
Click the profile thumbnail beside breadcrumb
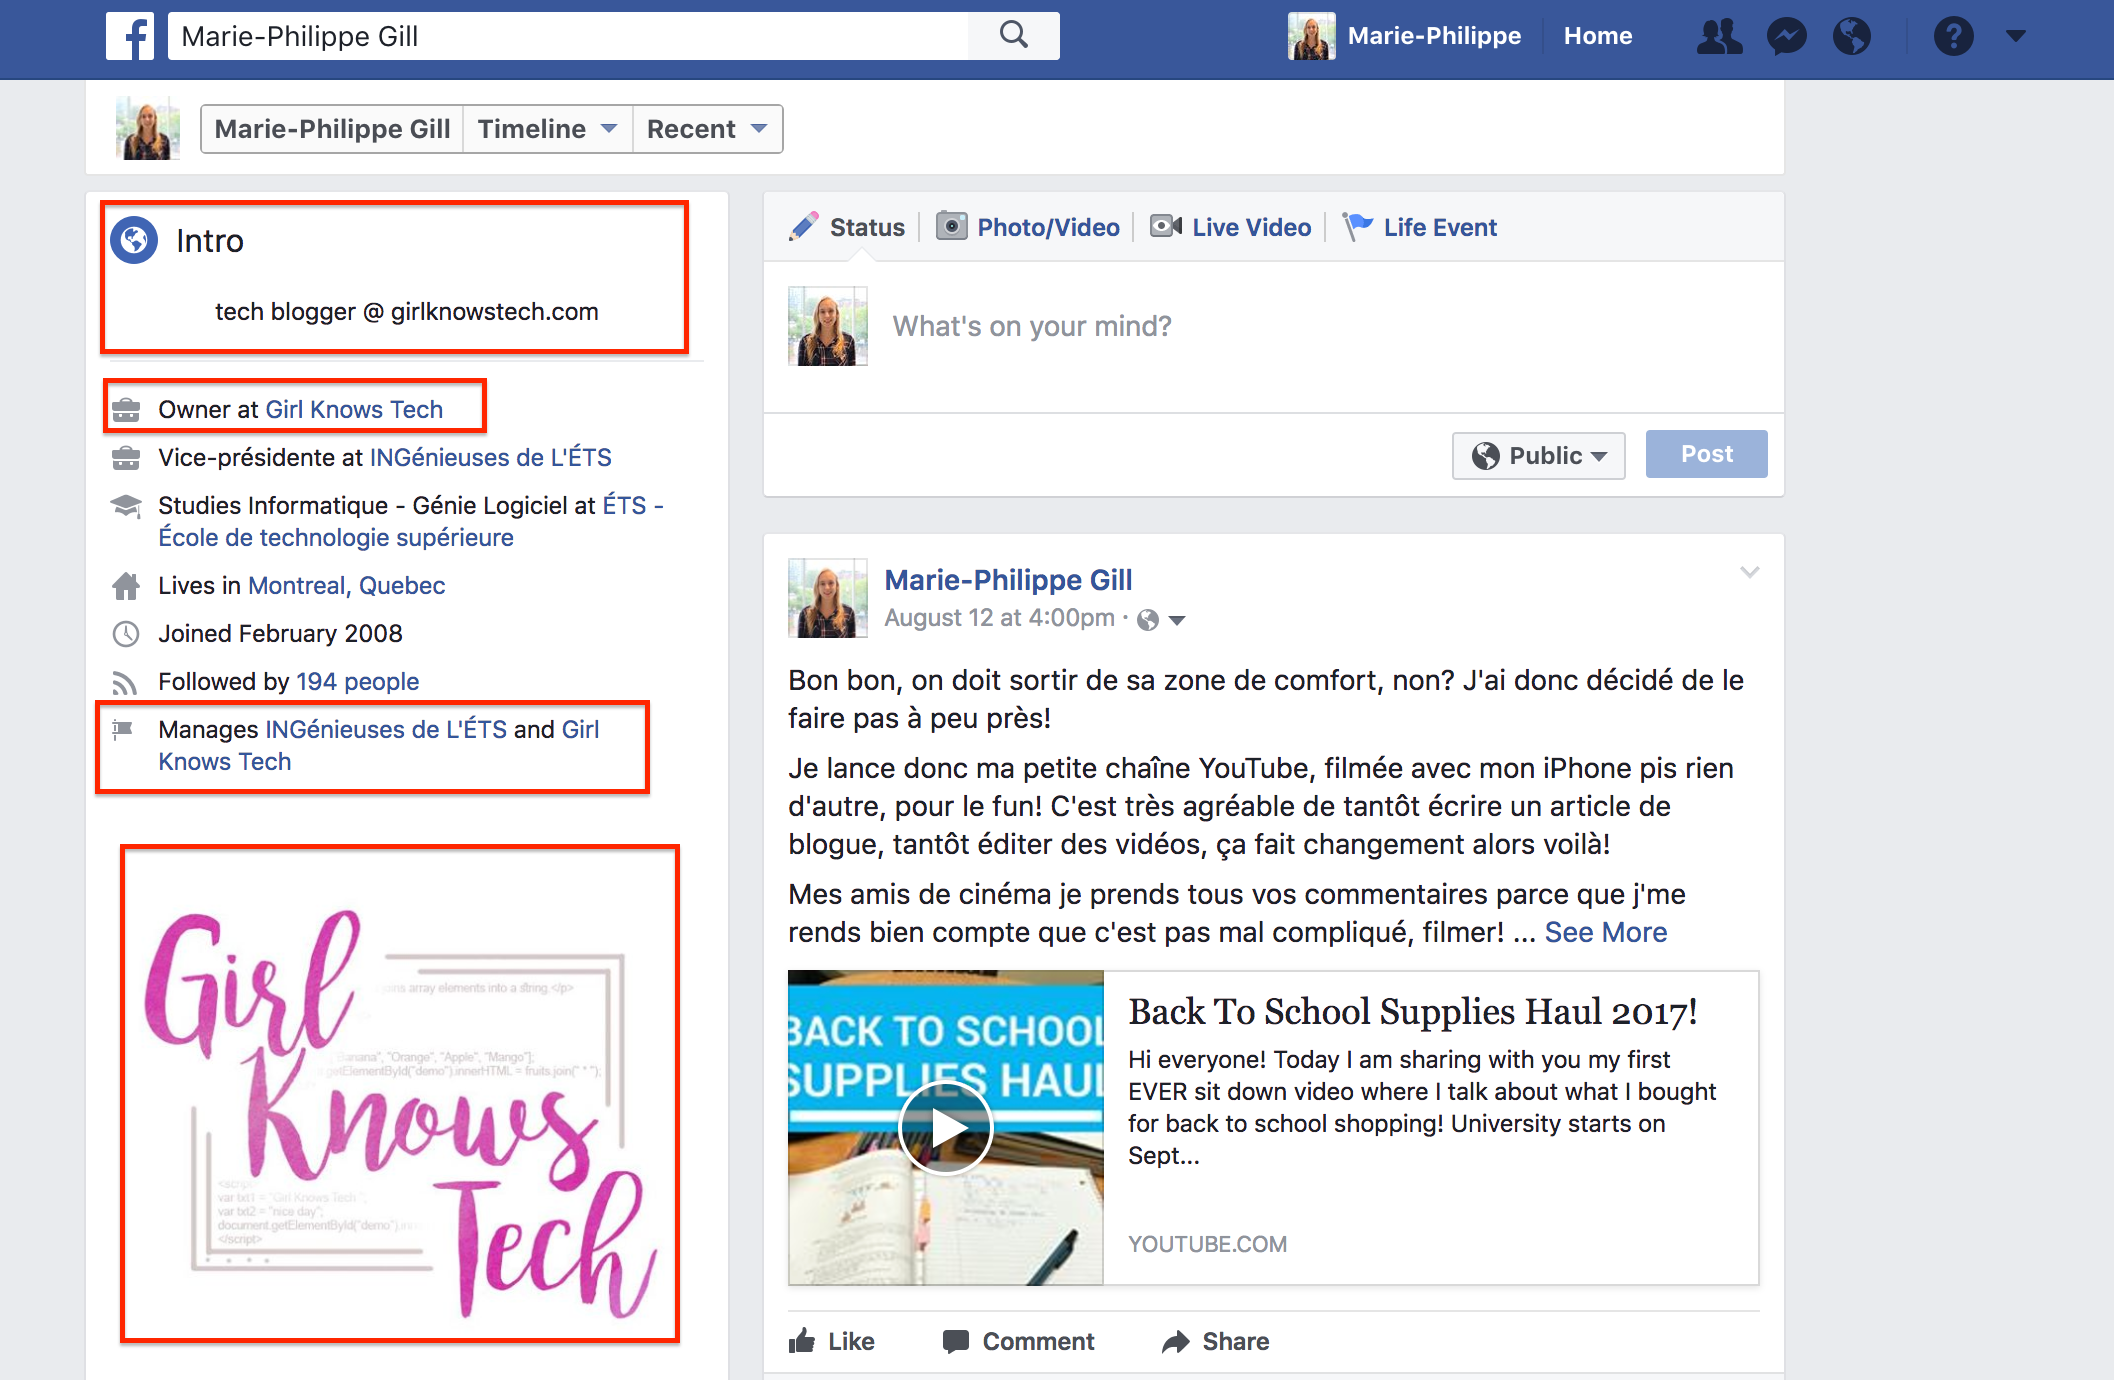[x=147, y=128]
